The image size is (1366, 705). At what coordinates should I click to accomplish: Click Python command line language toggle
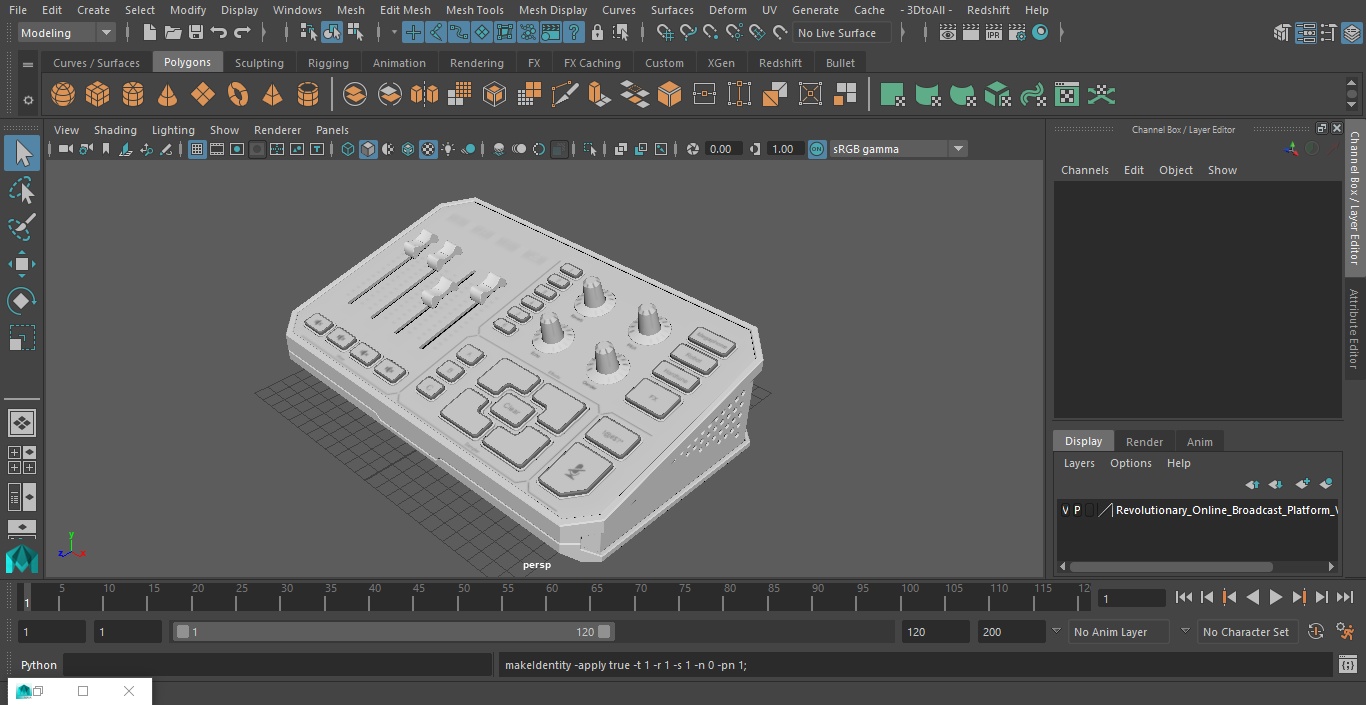tap(39, 665)
